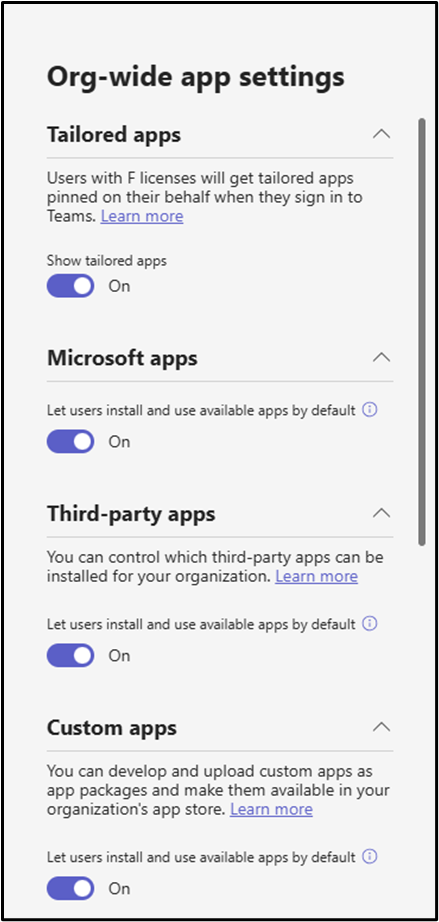Image resolution: width=439 pixels, height=922 pixels.
Task: Turn off the Show tailored apps toggle
Action: pos(70,286)
